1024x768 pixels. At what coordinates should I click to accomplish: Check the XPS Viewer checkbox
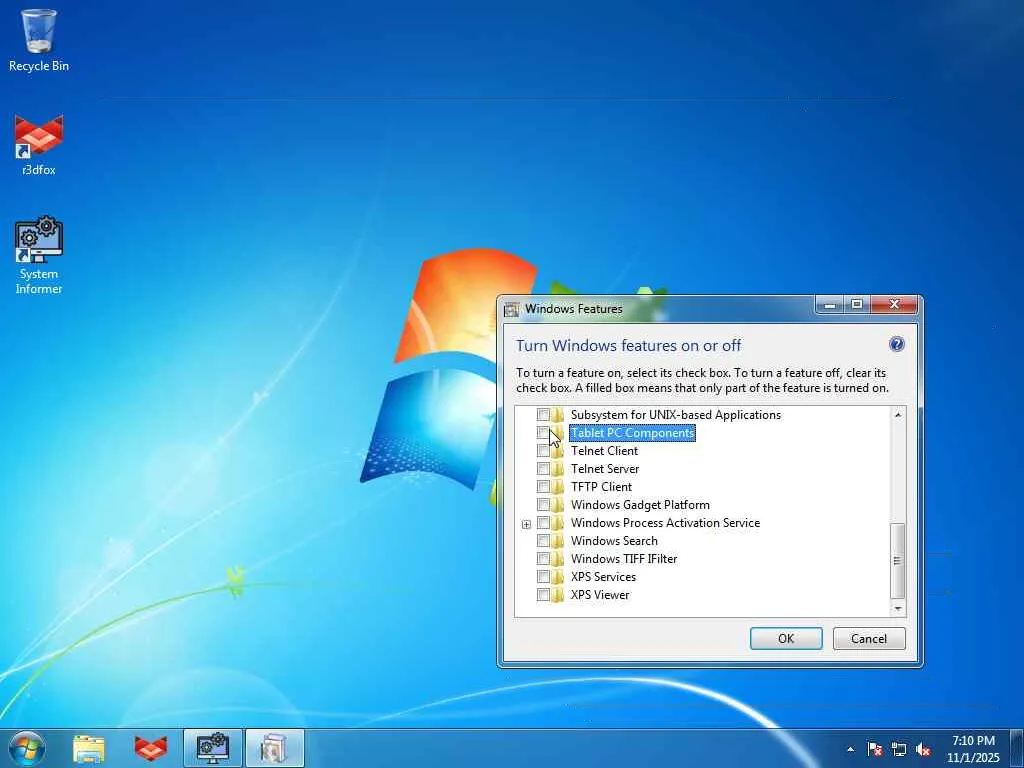point(543,594)
